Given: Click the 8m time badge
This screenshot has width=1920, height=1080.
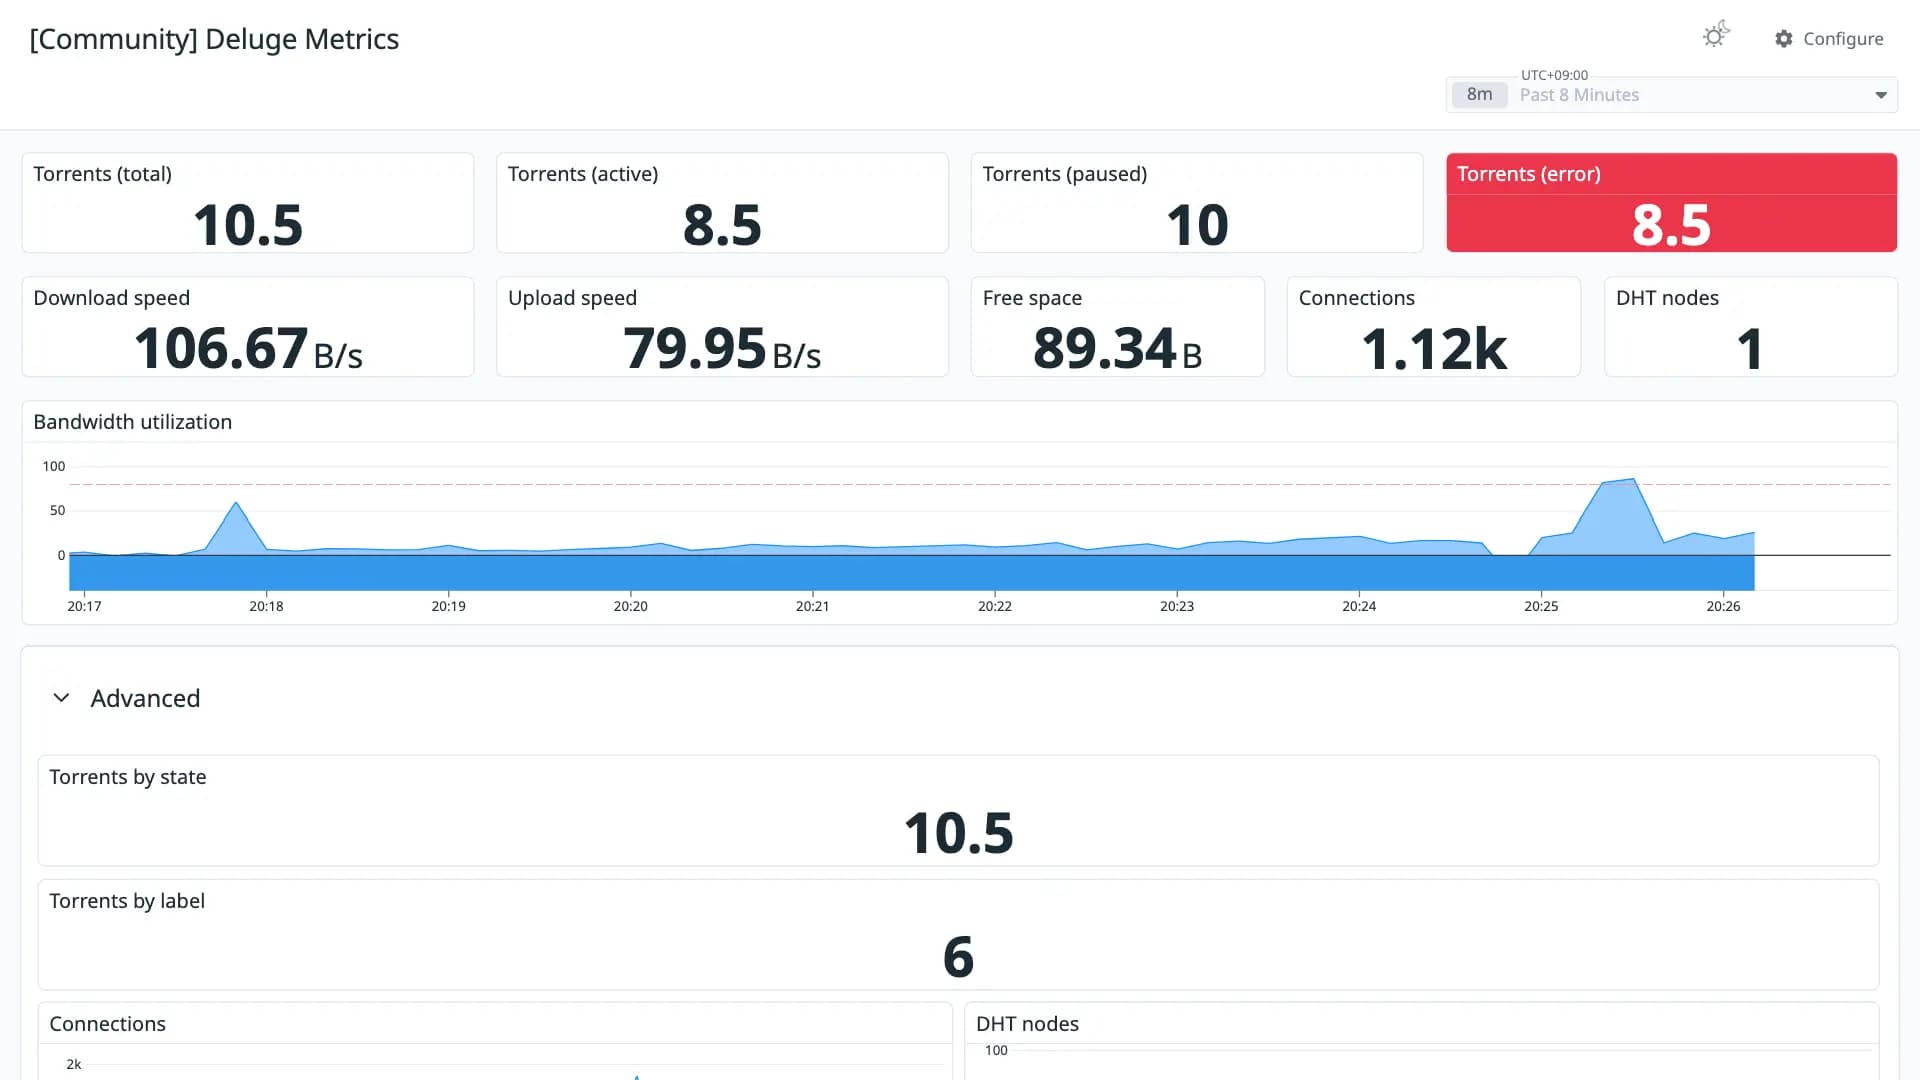Looking at the screenshot, I should click(x=1479, y=95).
